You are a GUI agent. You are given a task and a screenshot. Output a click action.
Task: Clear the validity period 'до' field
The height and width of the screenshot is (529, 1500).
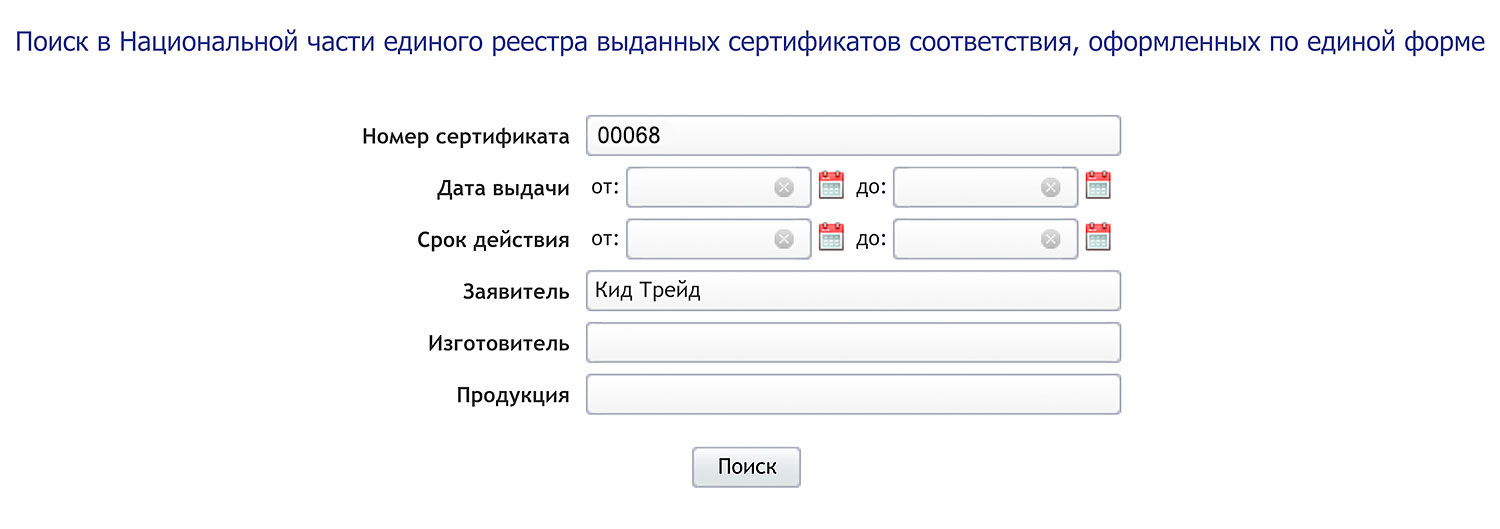[1050, 239]
